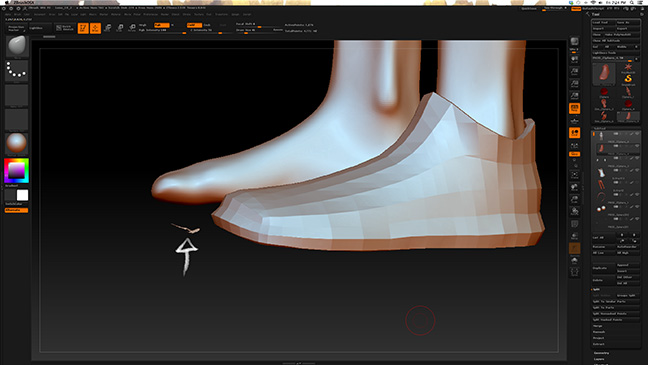This screenshot has height=365, width=648.
Task: Launch Projection Master
Action: click(17, 28)
